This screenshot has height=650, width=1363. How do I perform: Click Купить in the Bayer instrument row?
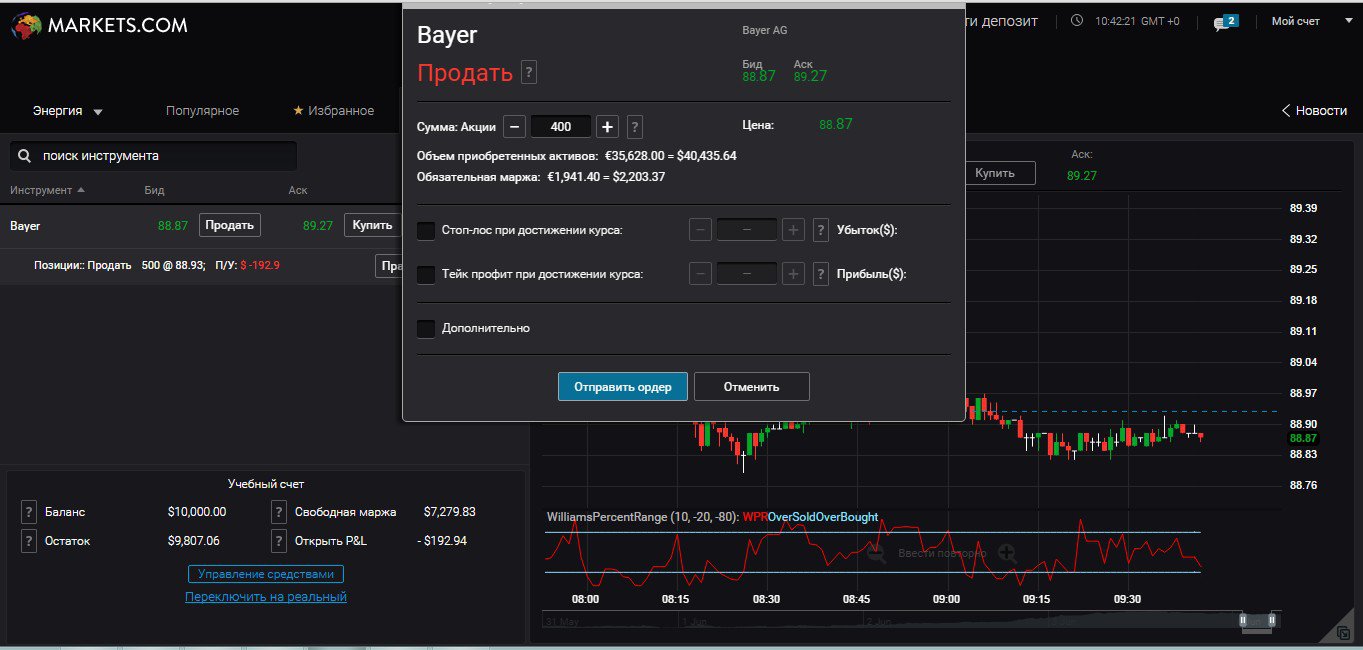pyautogui.click(x=373, y=225)
